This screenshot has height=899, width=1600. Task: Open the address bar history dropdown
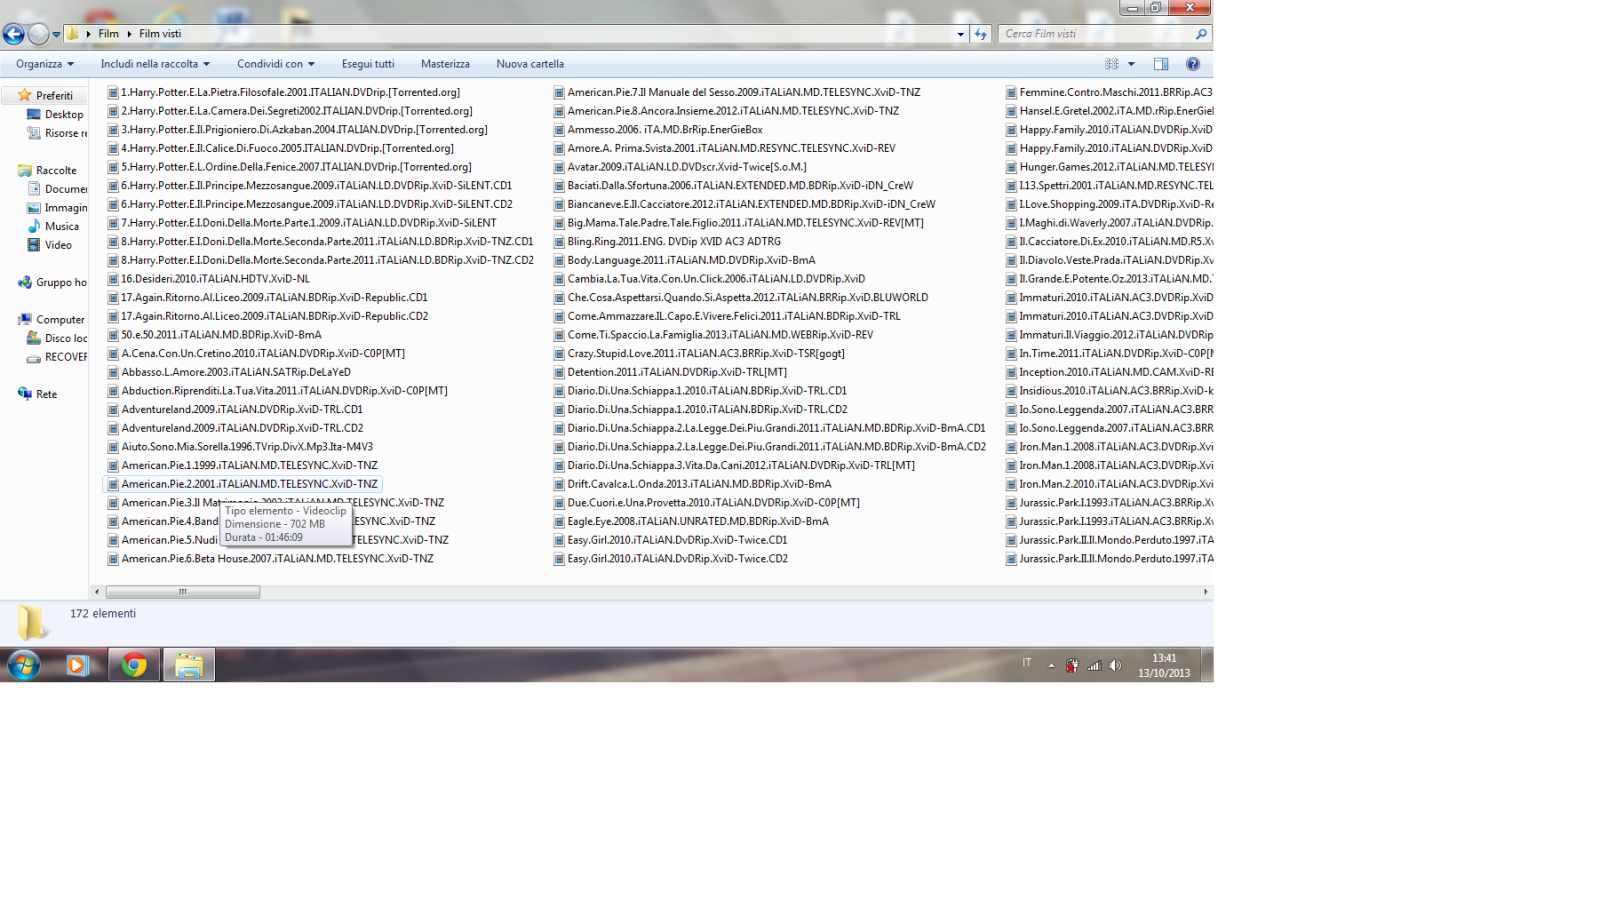tap(960, 34)
